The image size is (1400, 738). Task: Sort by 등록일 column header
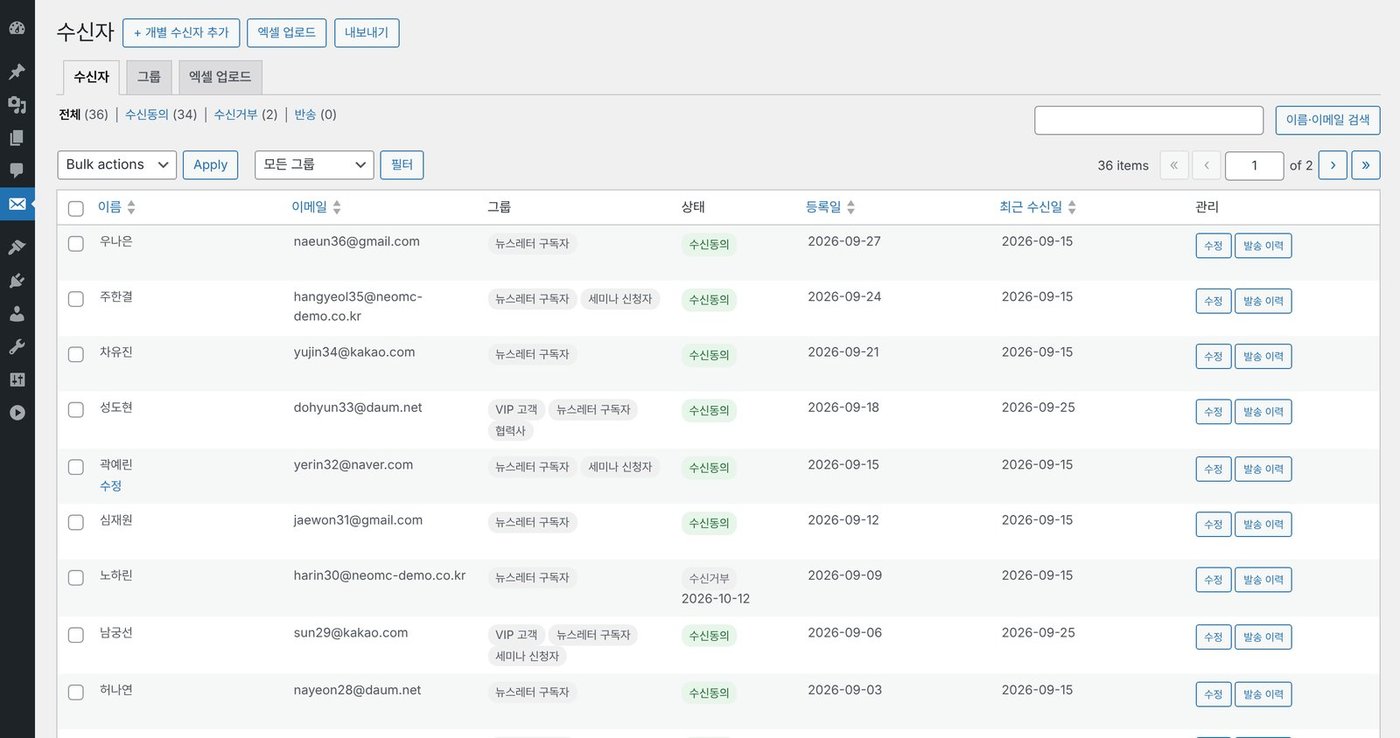[x=830, y=207]
